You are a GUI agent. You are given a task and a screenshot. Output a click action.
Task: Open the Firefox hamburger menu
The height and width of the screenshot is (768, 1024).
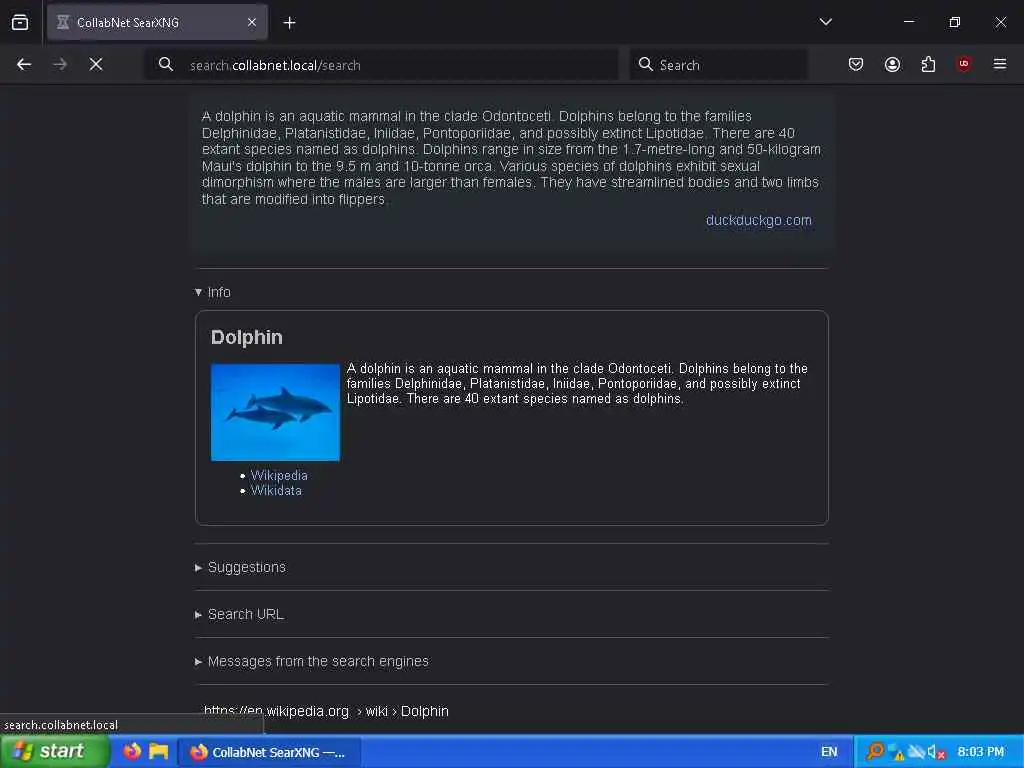(1000, 64)
